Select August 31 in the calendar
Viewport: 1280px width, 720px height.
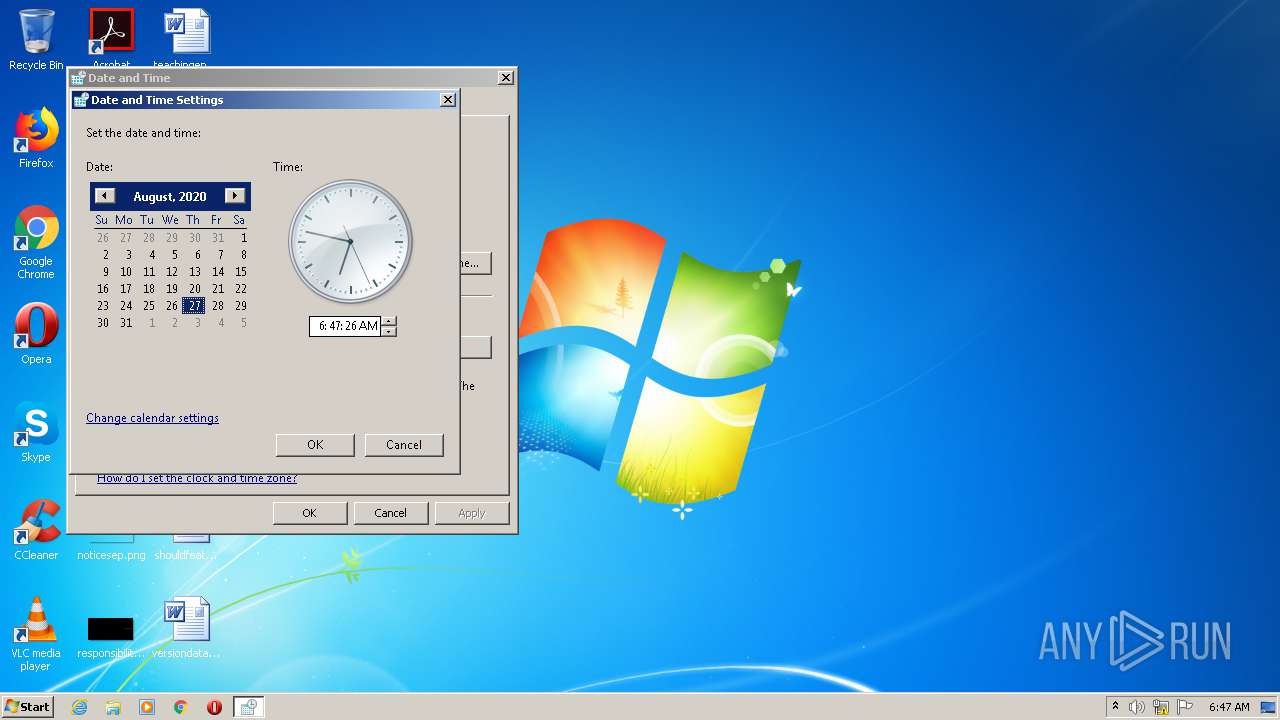tap(126, 323)
